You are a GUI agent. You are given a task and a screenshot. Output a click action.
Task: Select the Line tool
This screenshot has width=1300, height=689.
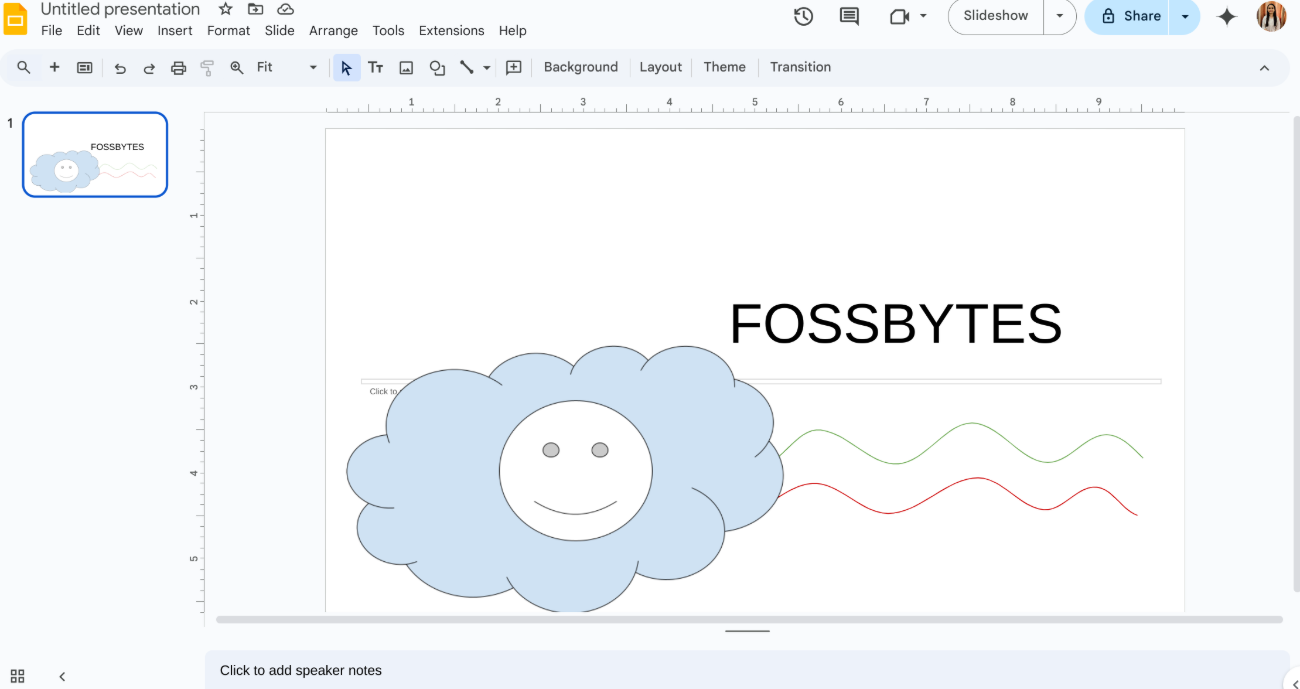(x=466, y=67)
